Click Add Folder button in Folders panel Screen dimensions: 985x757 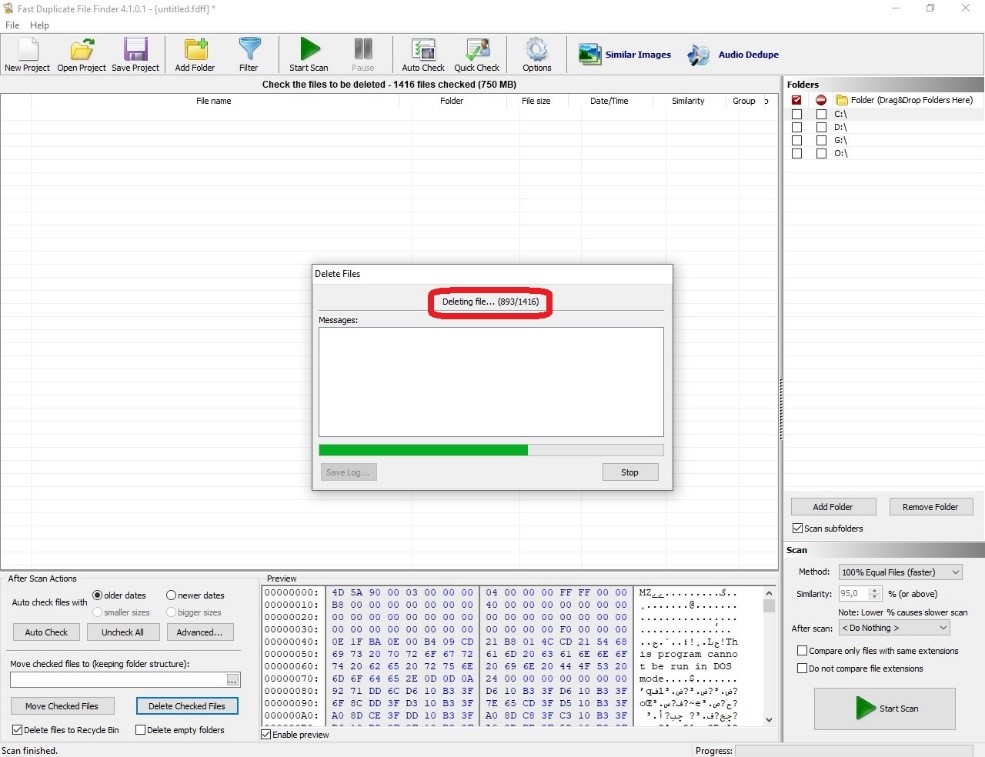(833, 506)
